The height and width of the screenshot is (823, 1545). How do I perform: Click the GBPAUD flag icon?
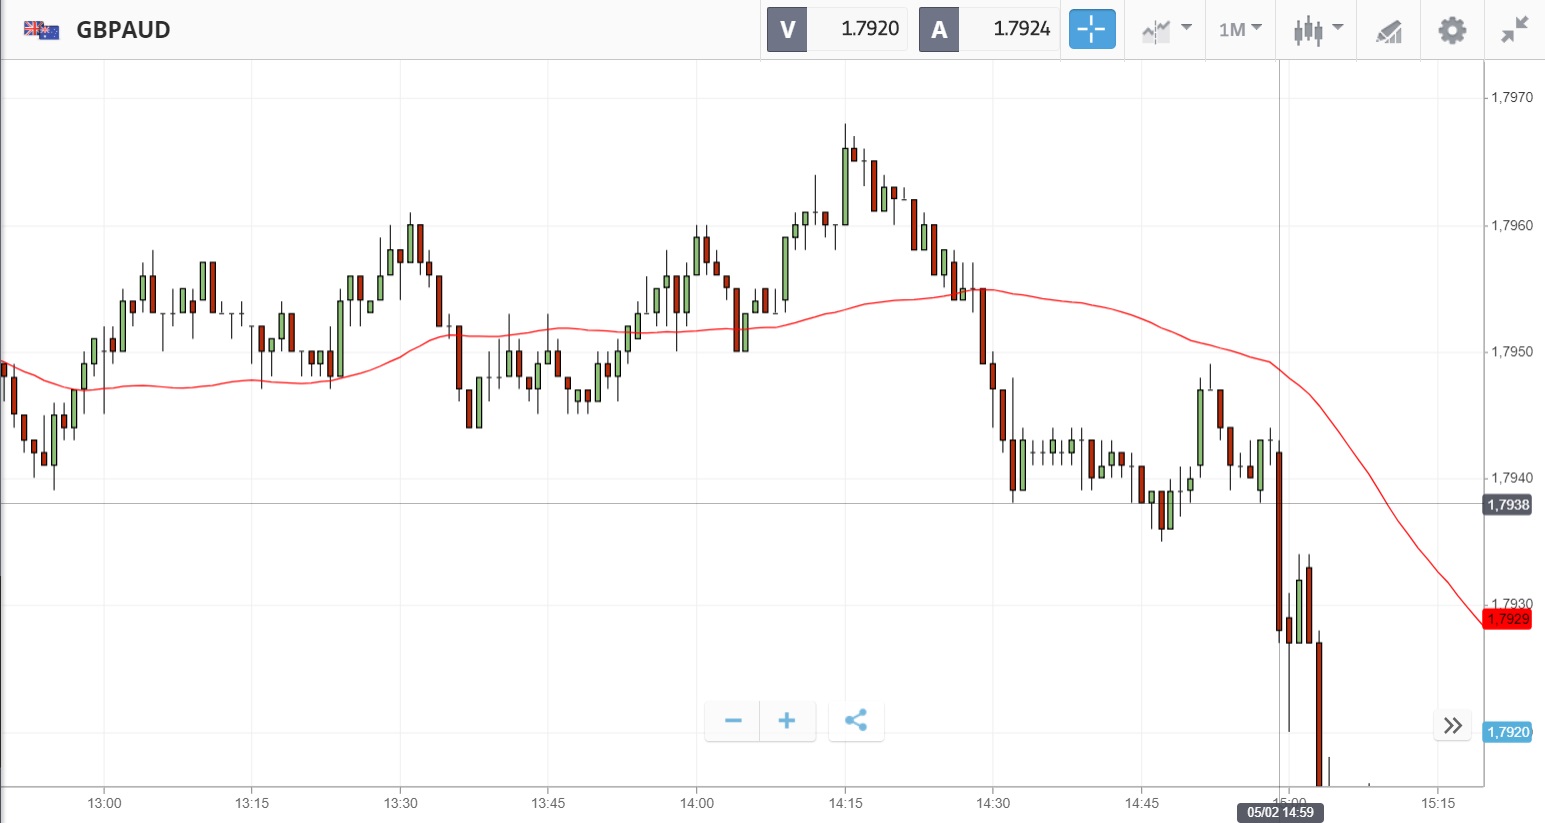coord(42,30)
